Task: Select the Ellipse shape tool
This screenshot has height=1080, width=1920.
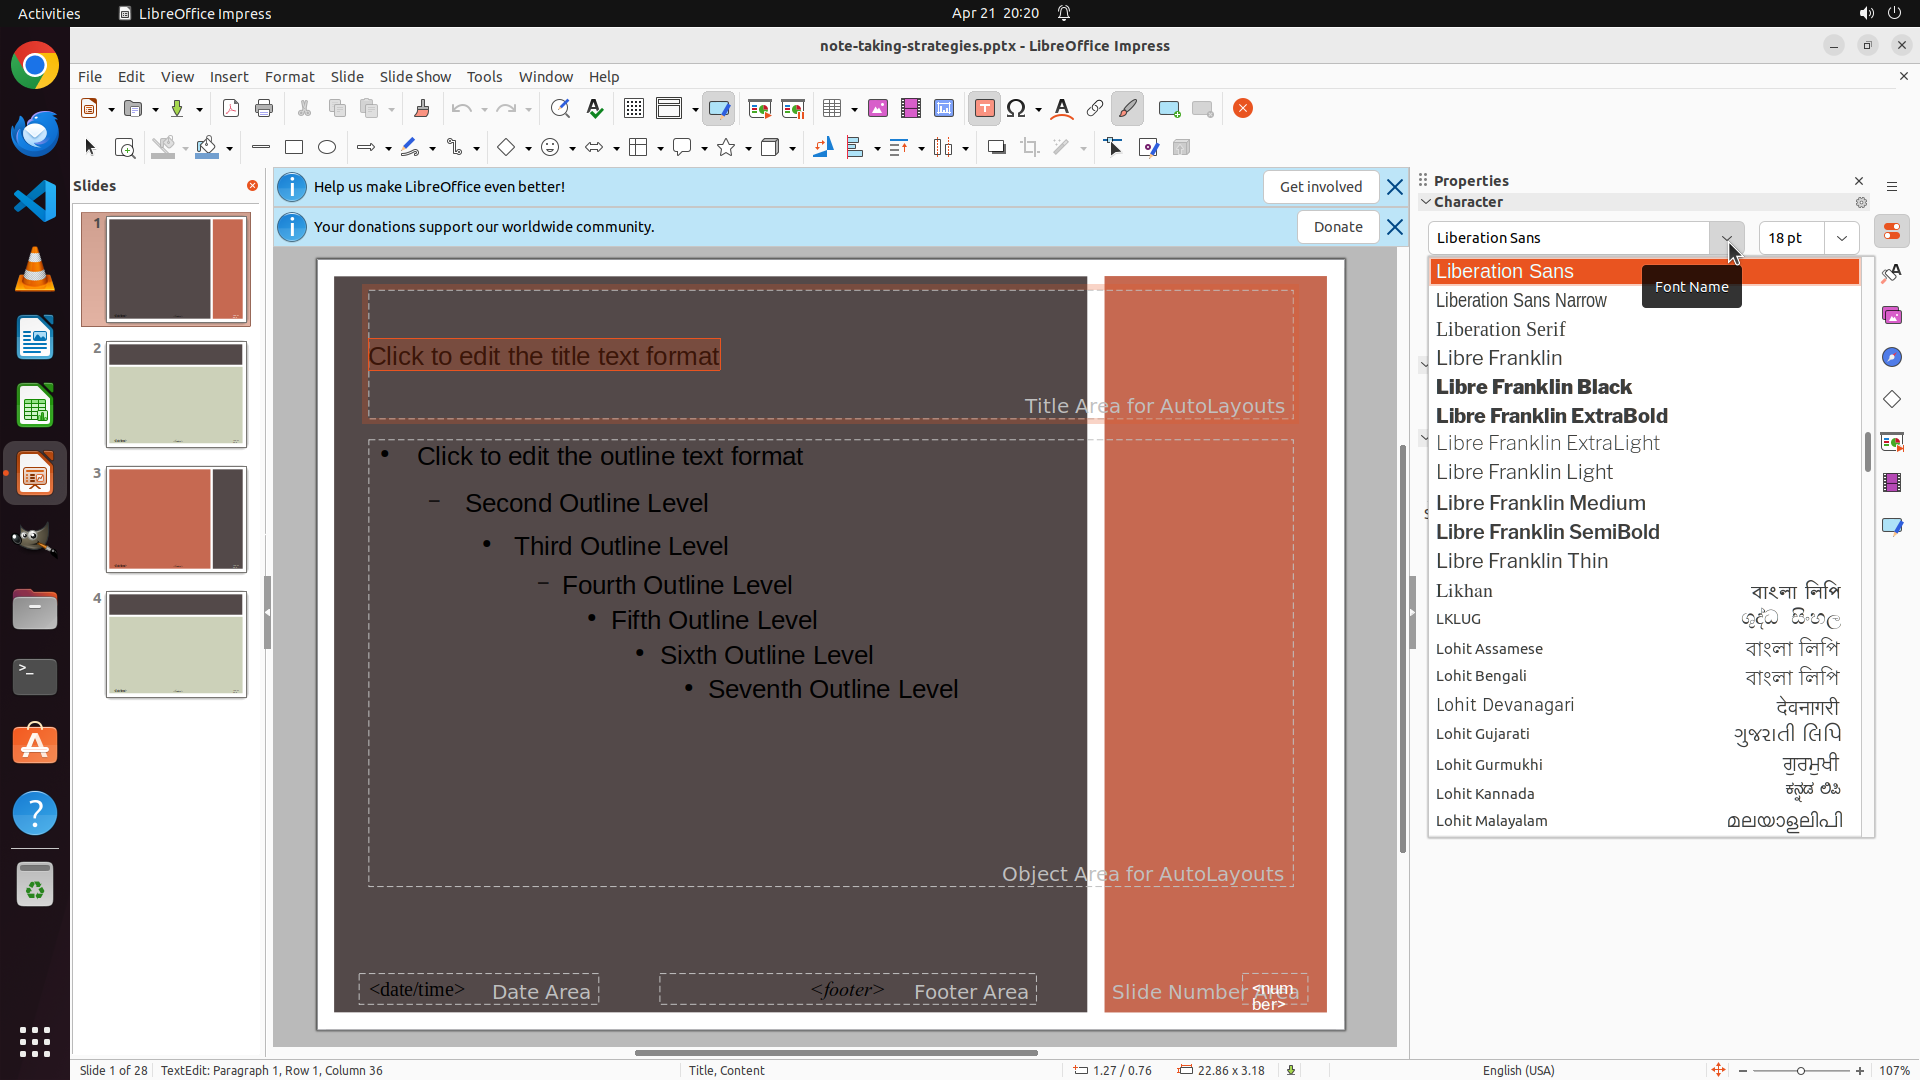Action: click(327, 148)
